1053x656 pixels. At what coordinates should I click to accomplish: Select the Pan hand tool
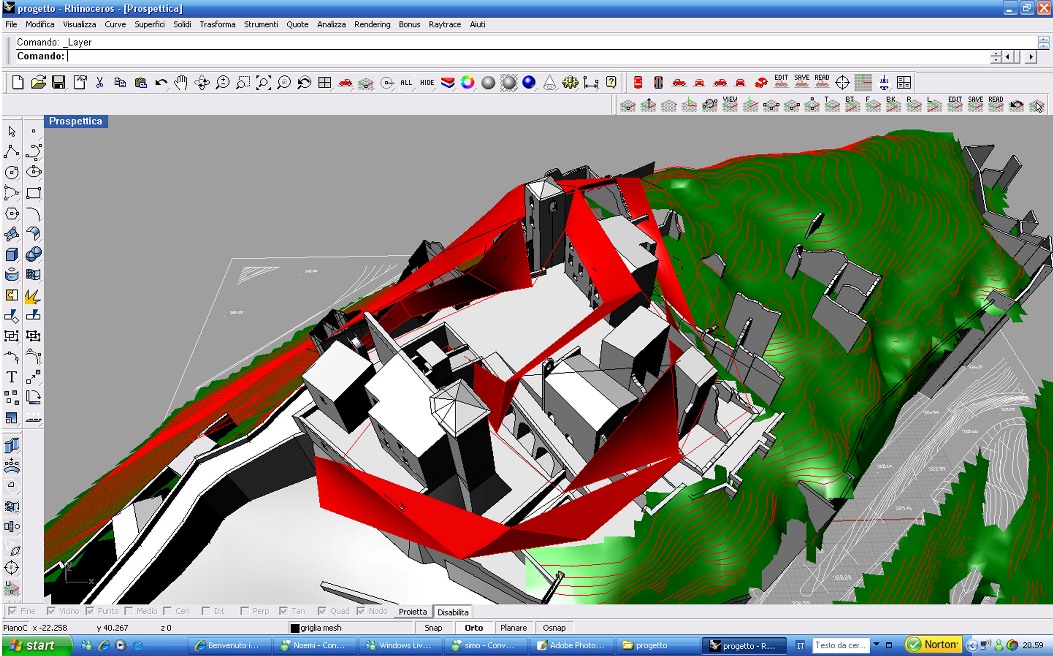[x=181, y=83]
